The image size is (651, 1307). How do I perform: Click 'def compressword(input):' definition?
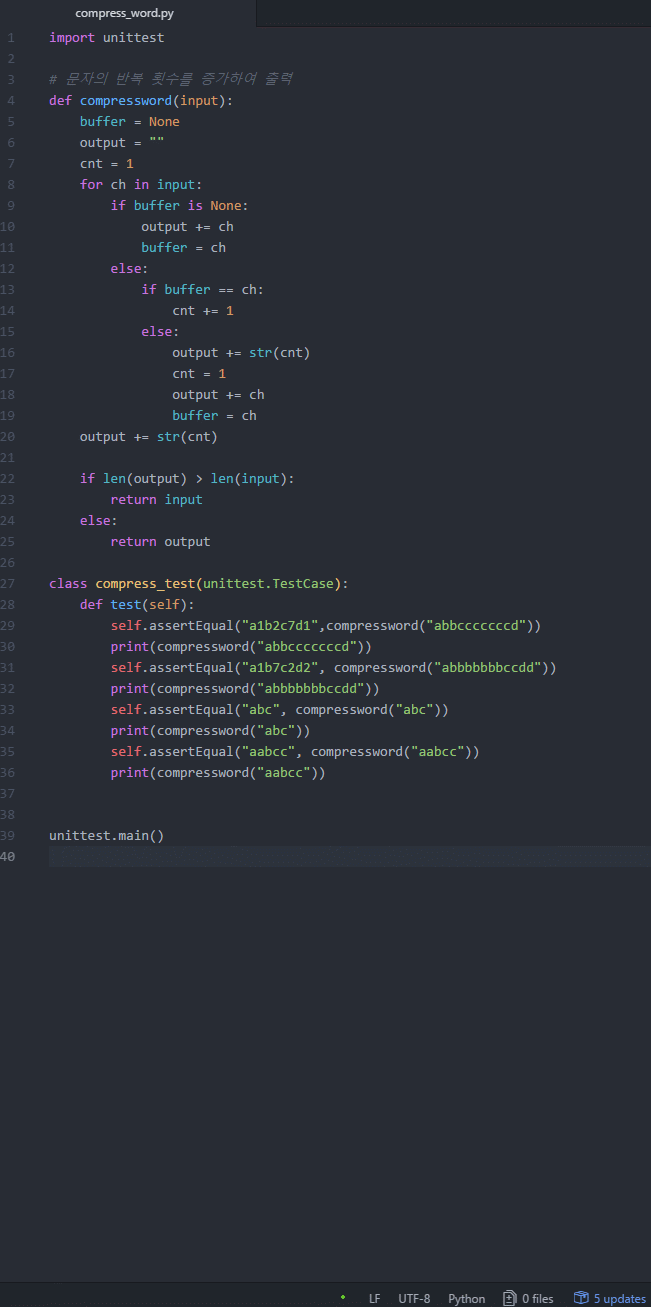tap(141, 101)
